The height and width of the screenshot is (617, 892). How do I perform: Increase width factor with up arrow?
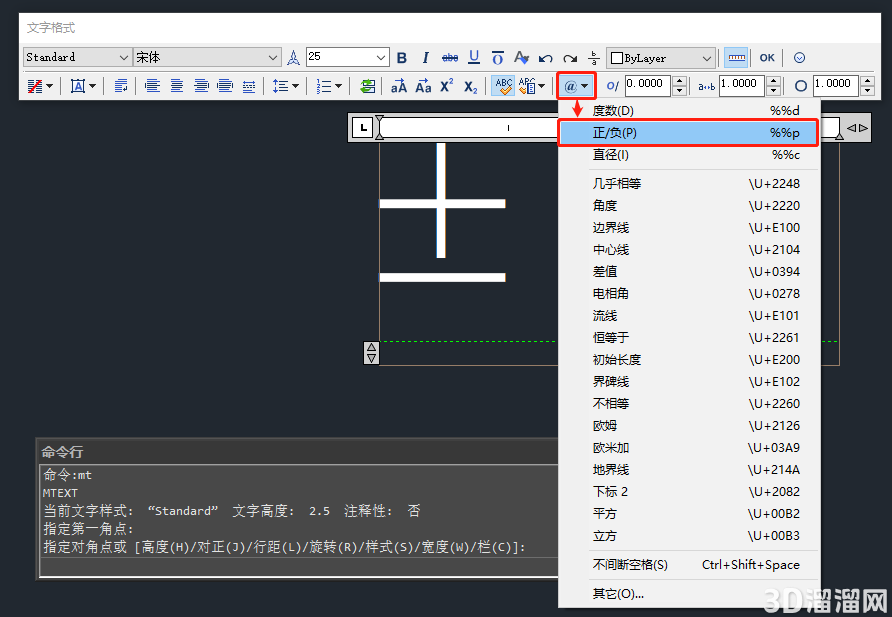tap(868, 81)
